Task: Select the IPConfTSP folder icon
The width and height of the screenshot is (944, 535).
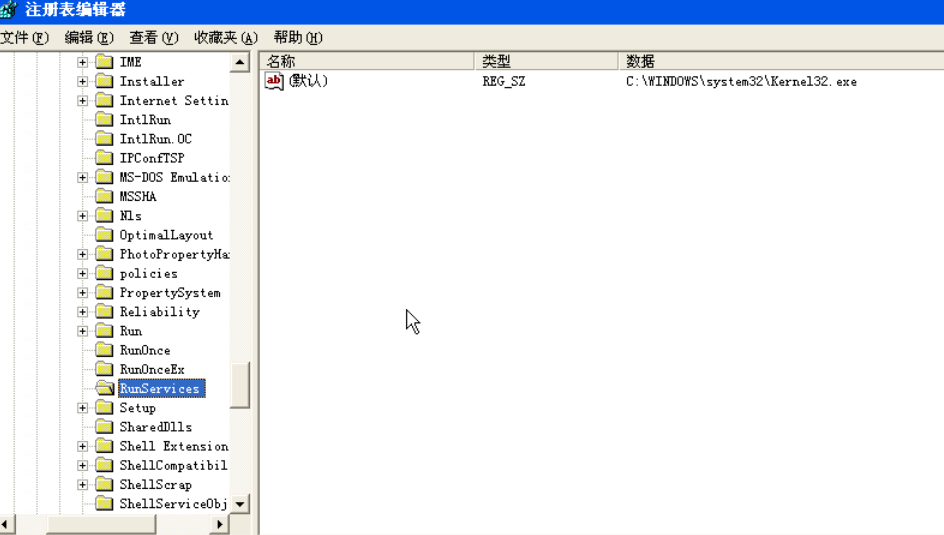Action: (105, 158)
